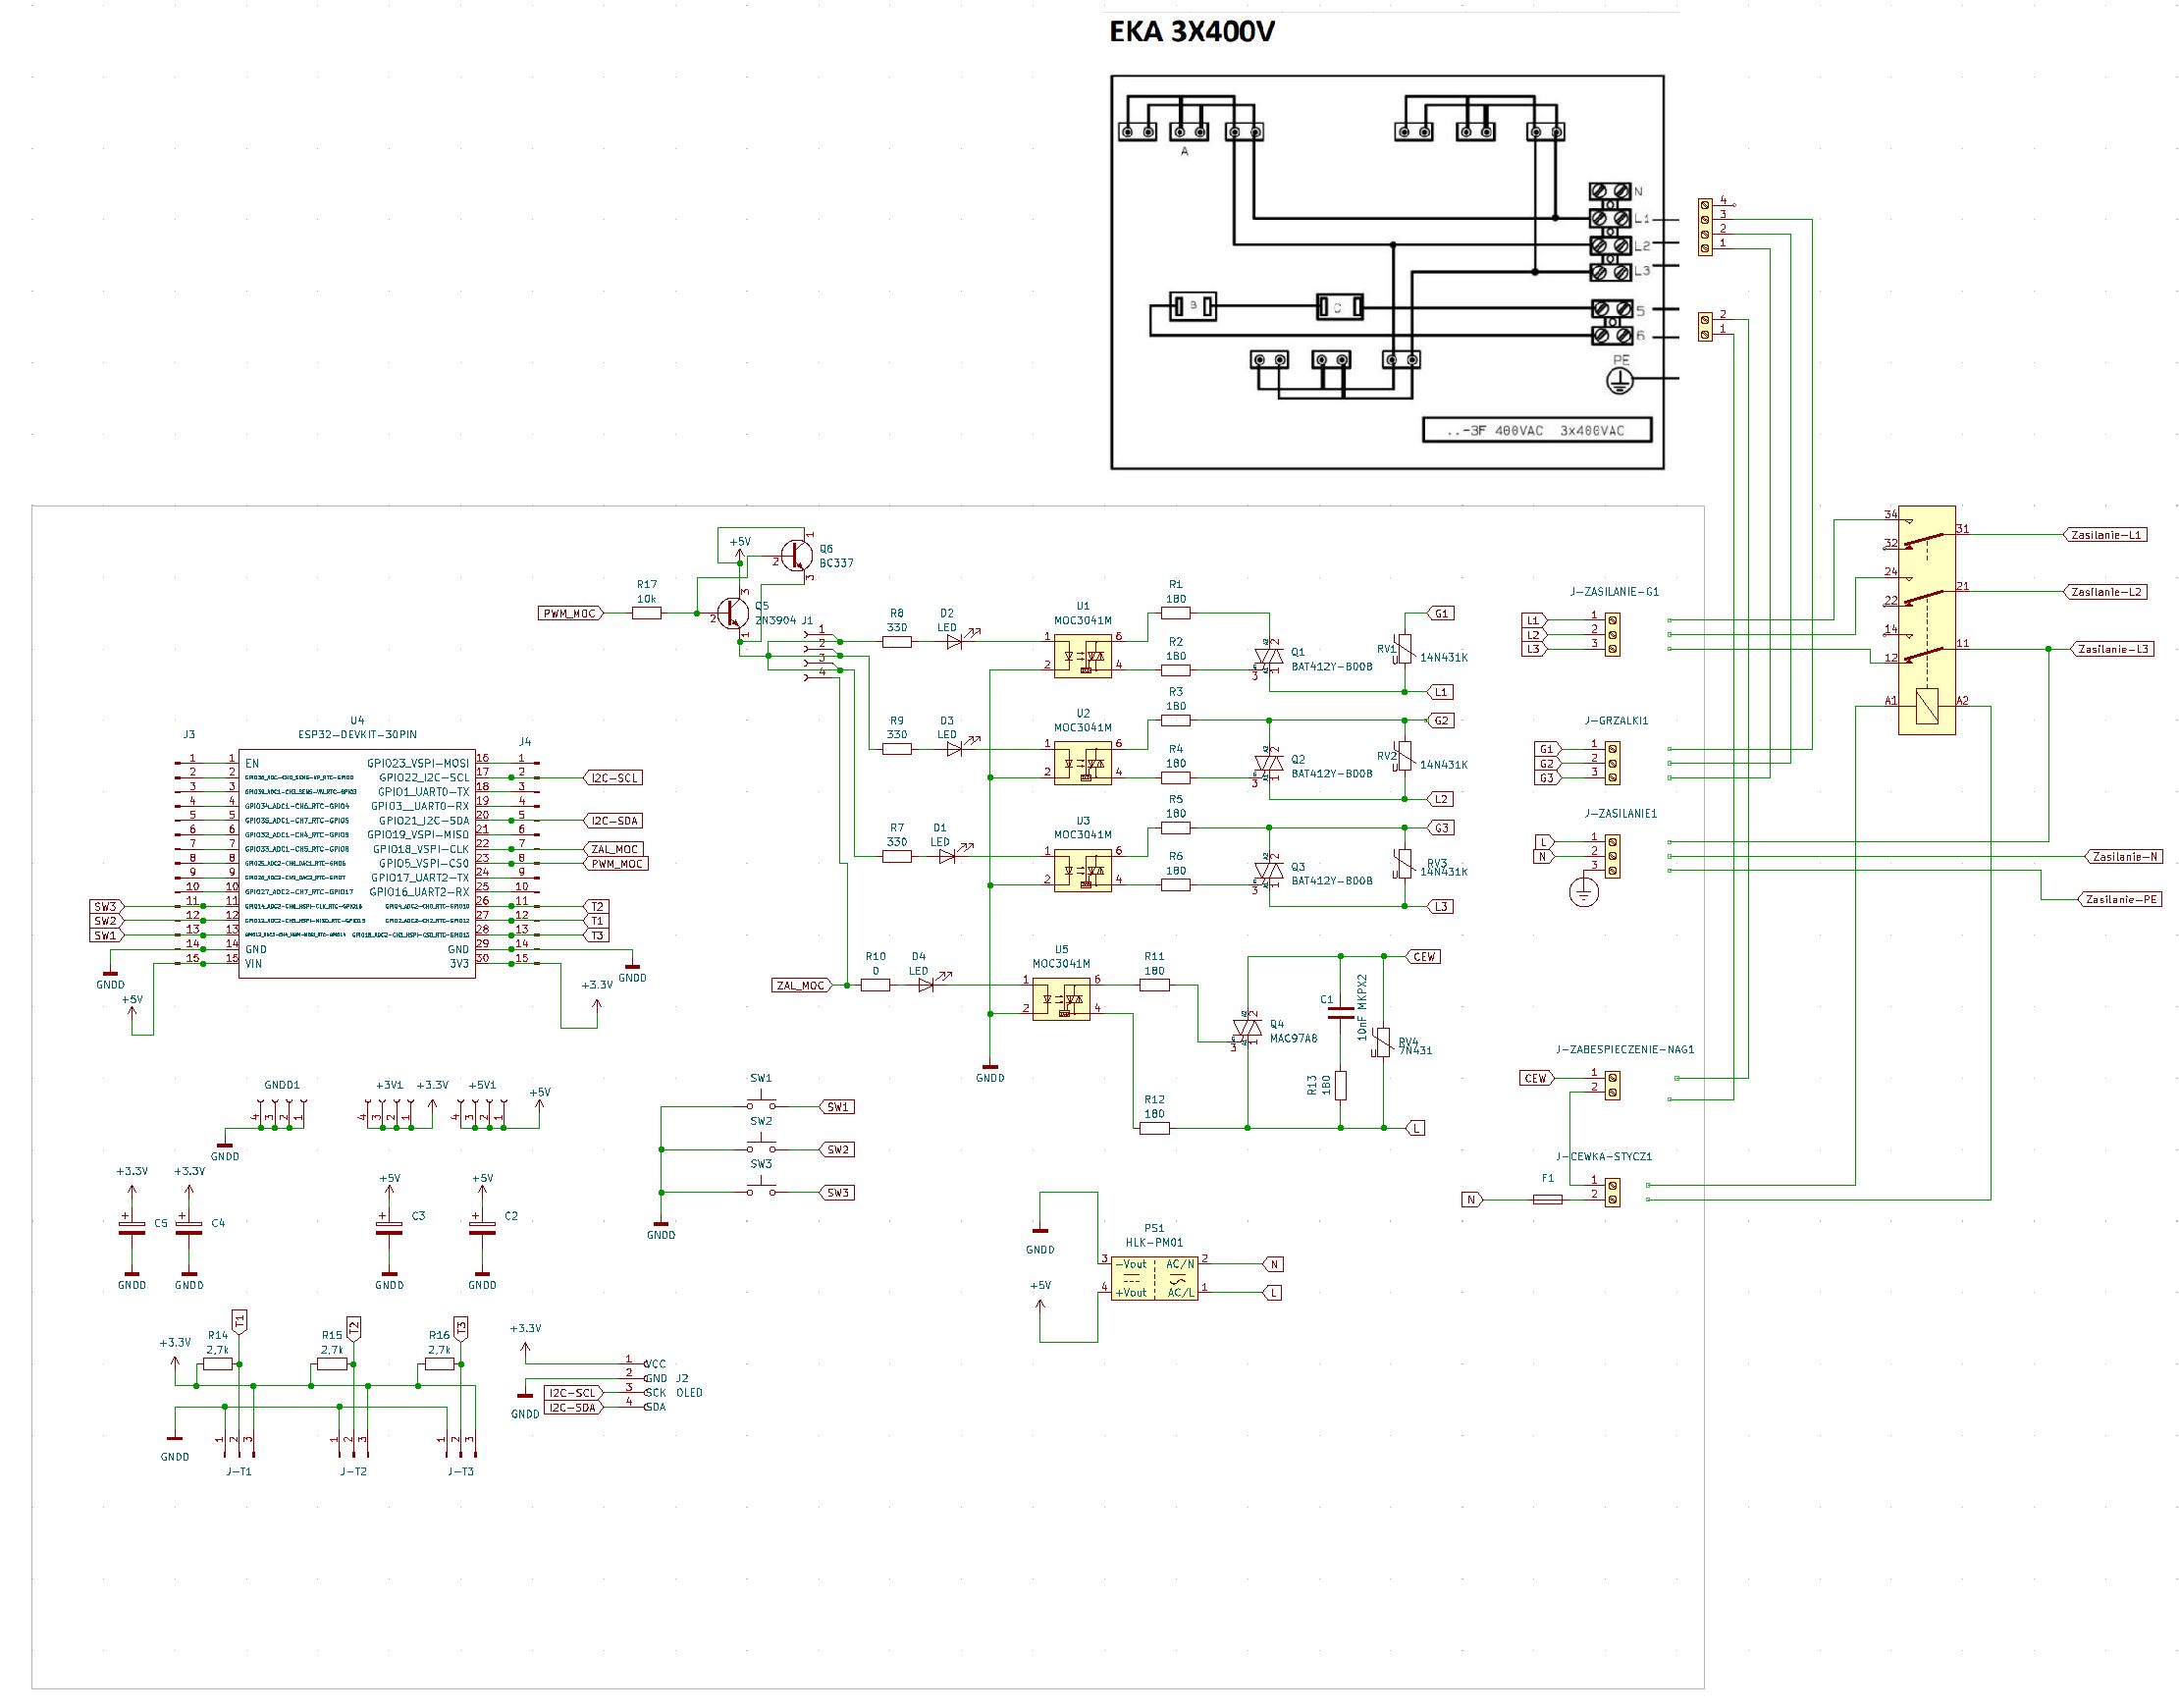
Task: Select the ESP32-DEVKIT-30PIN U4 module body
Action: (x=356, y=862)
